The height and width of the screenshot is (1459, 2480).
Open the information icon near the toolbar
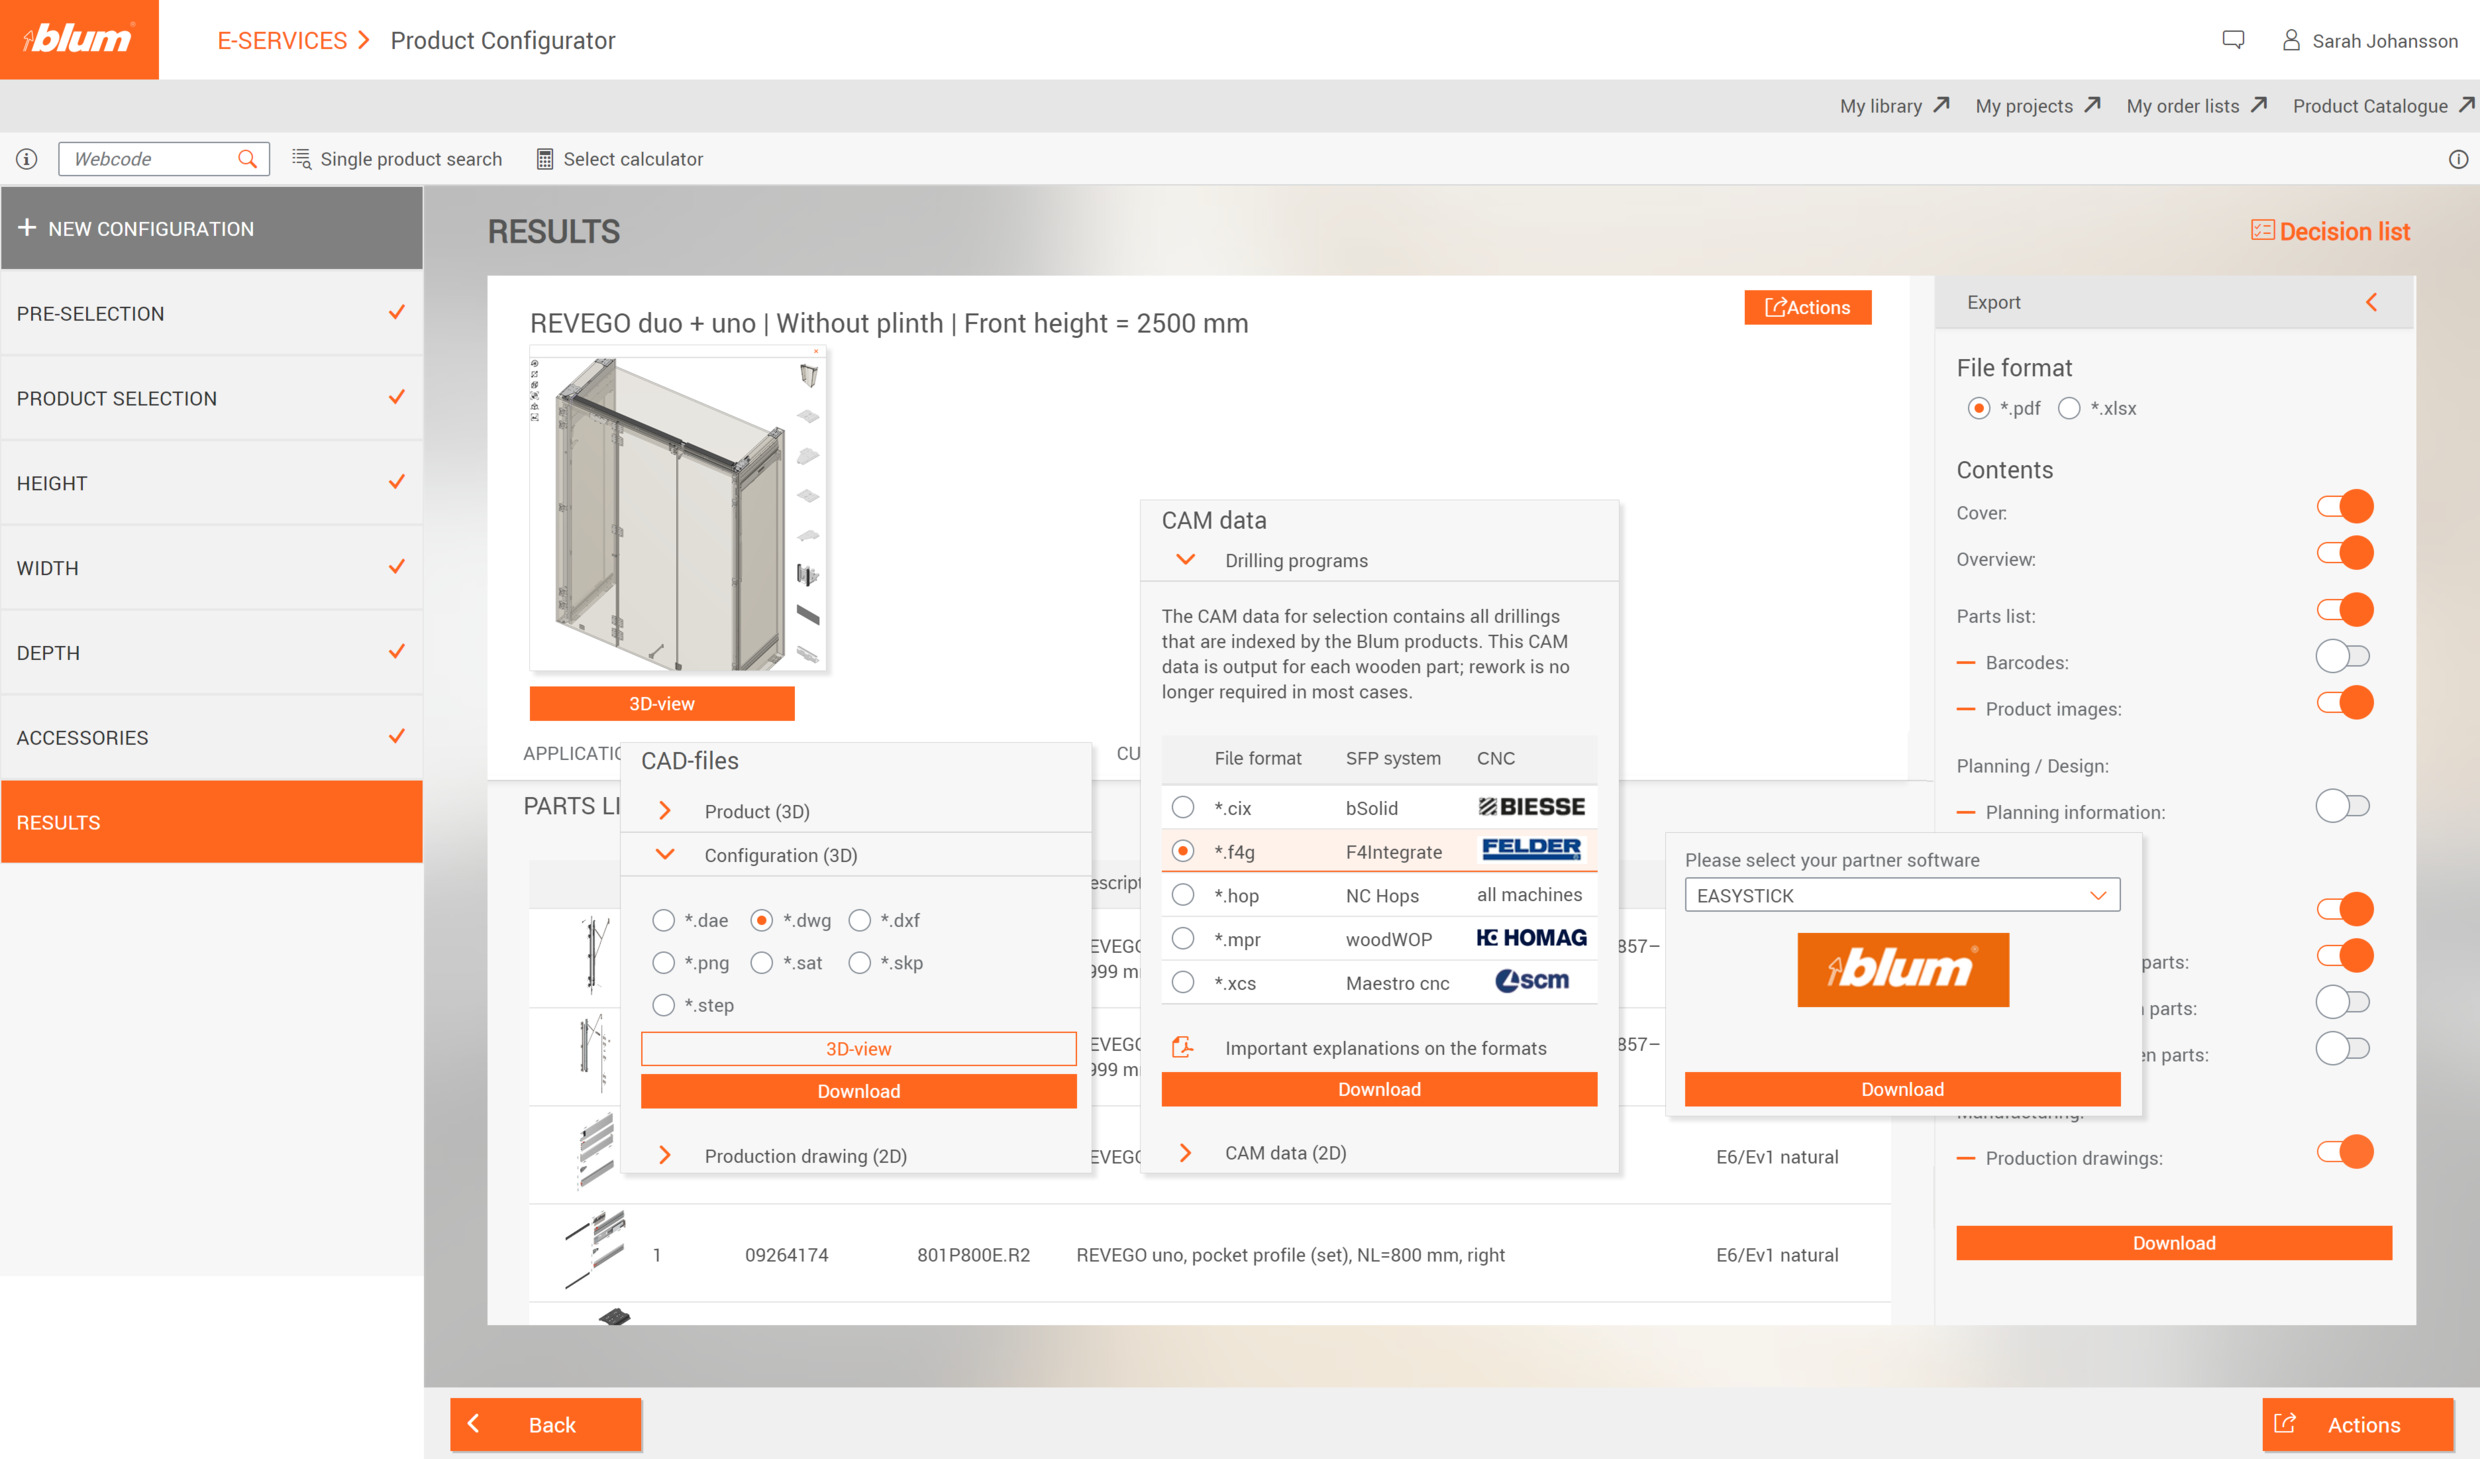[x=27, y=159]
